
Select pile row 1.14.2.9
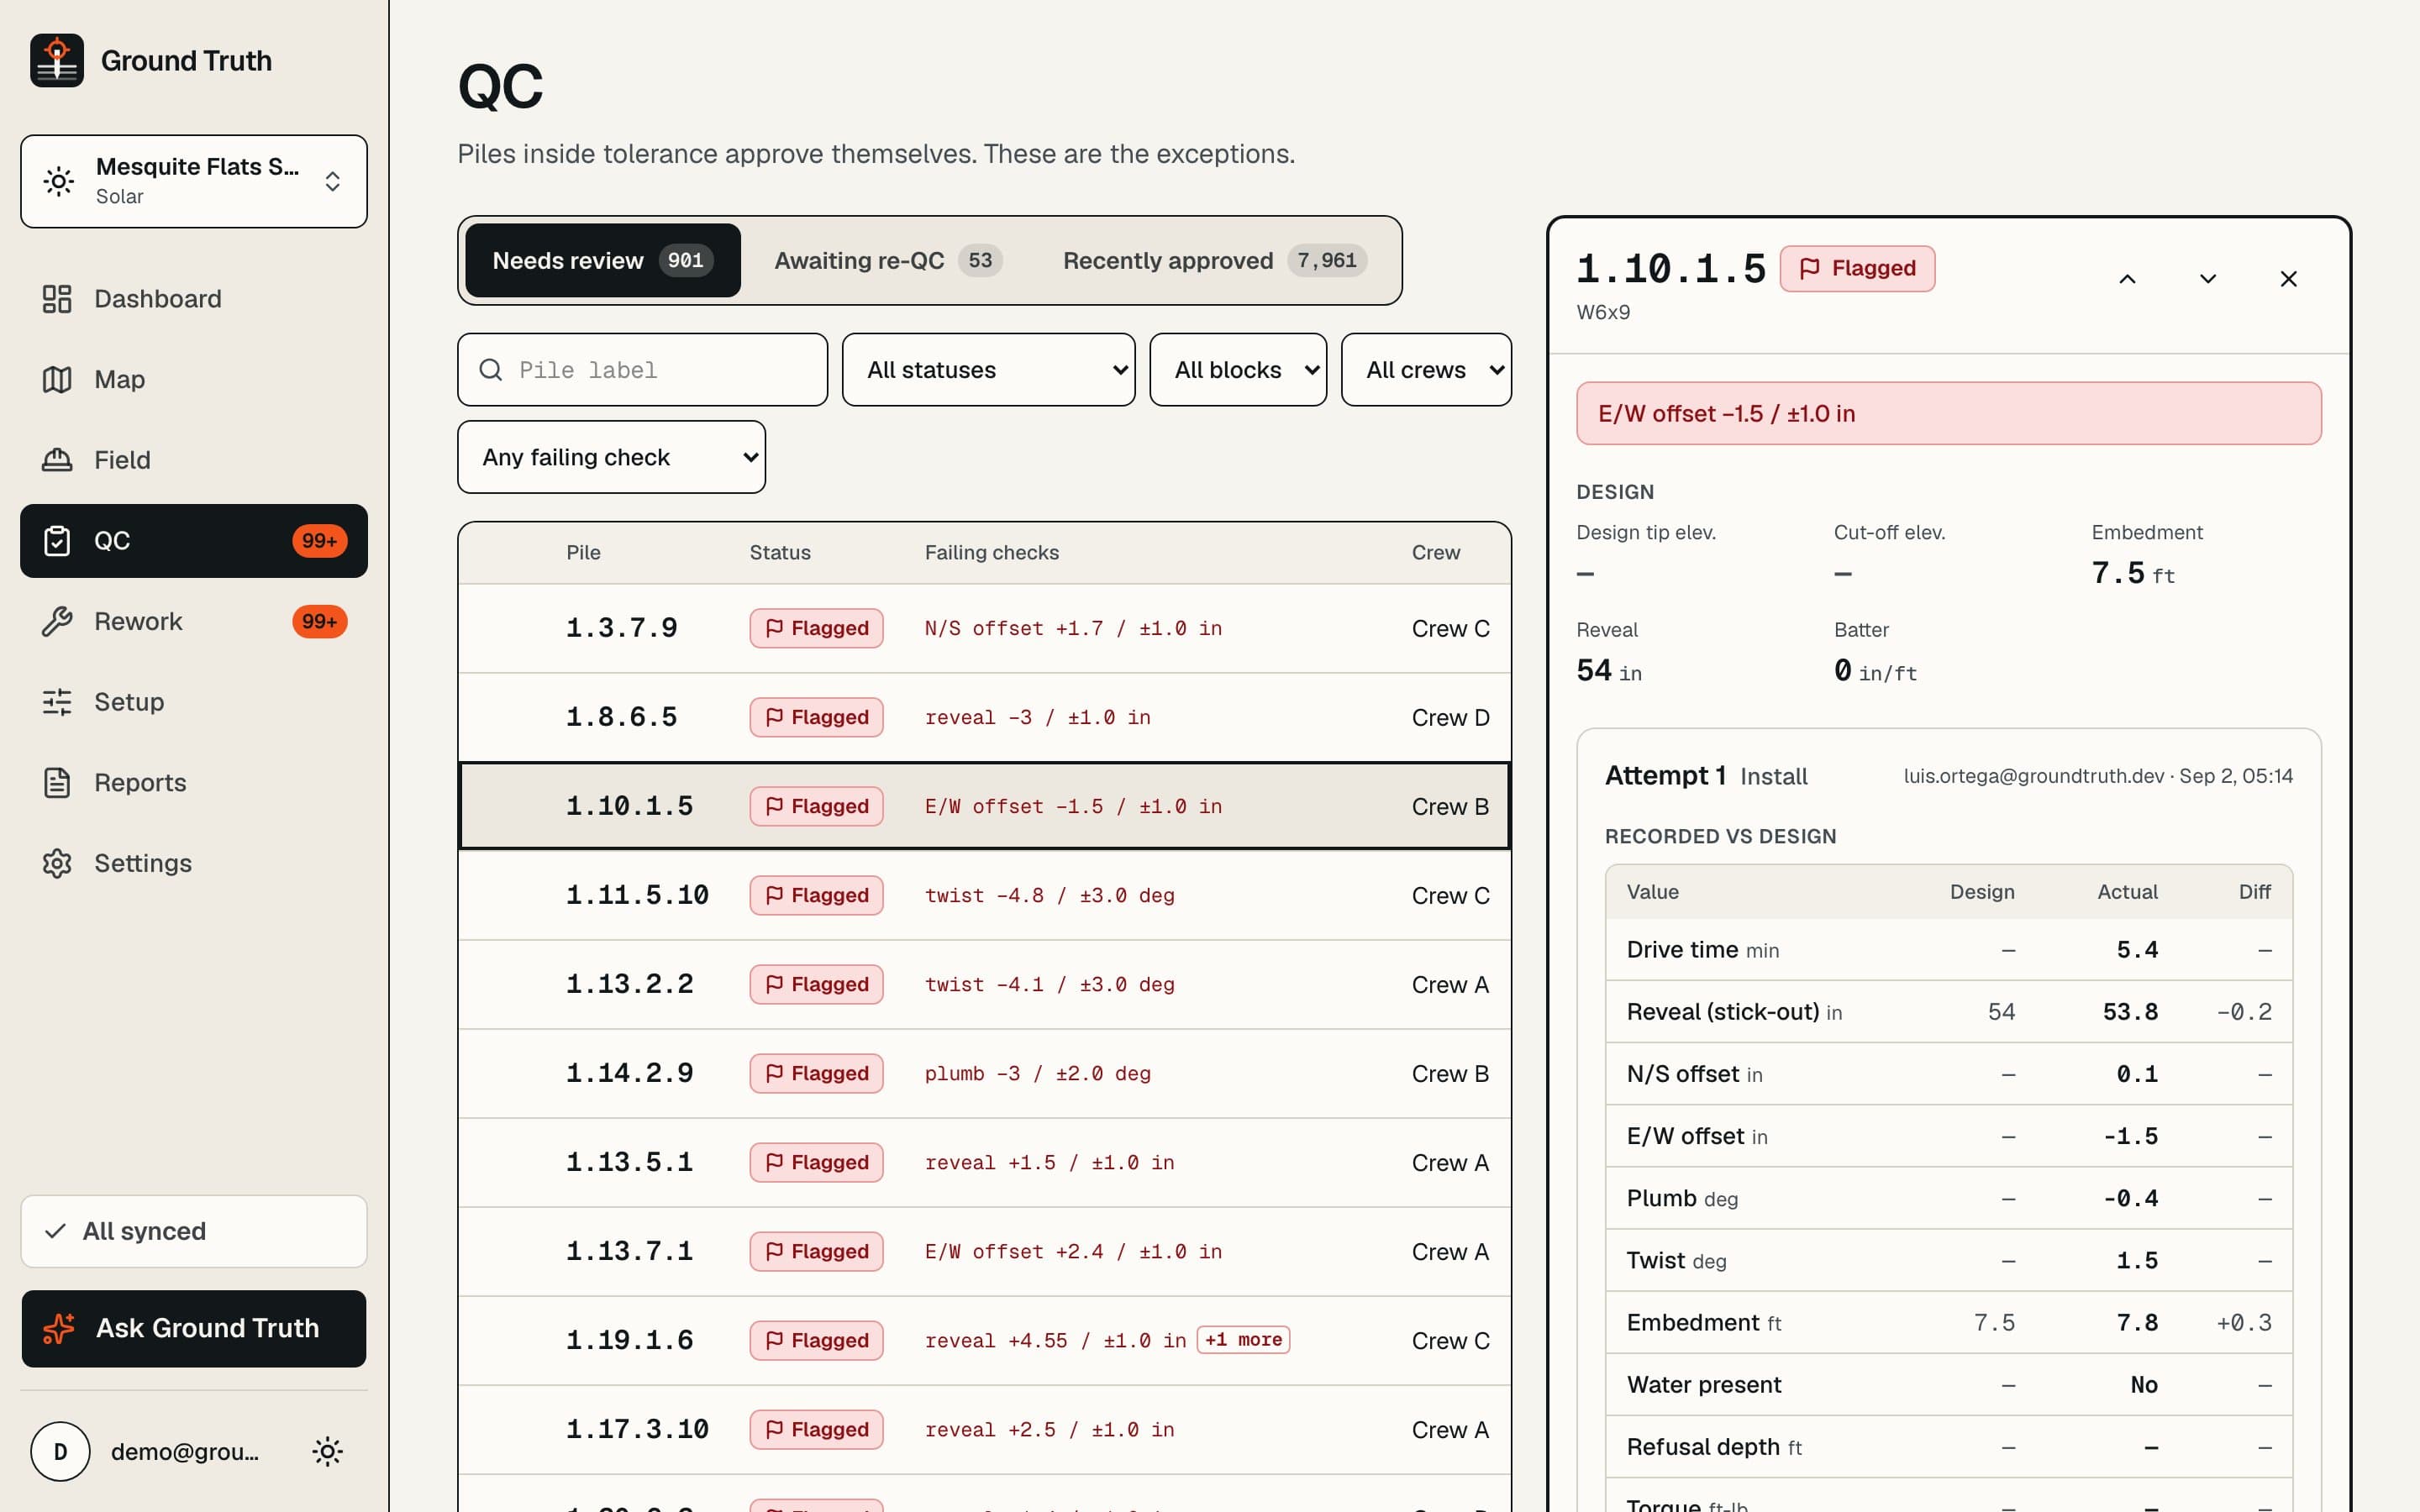(984, 1073)
